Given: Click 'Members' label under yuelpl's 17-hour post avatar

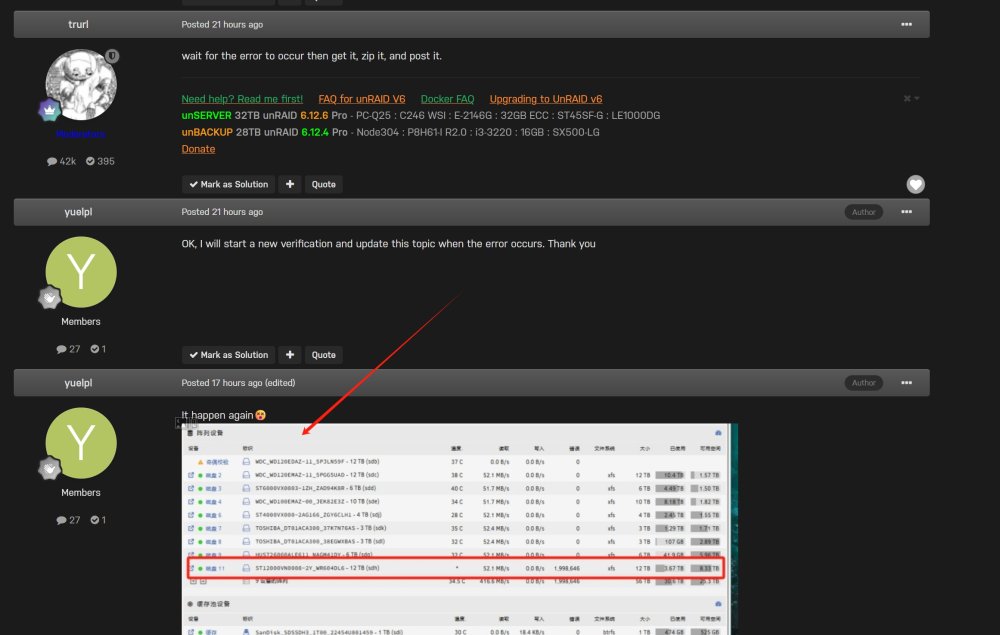Looking at the screenshot, I should [80, 492].
